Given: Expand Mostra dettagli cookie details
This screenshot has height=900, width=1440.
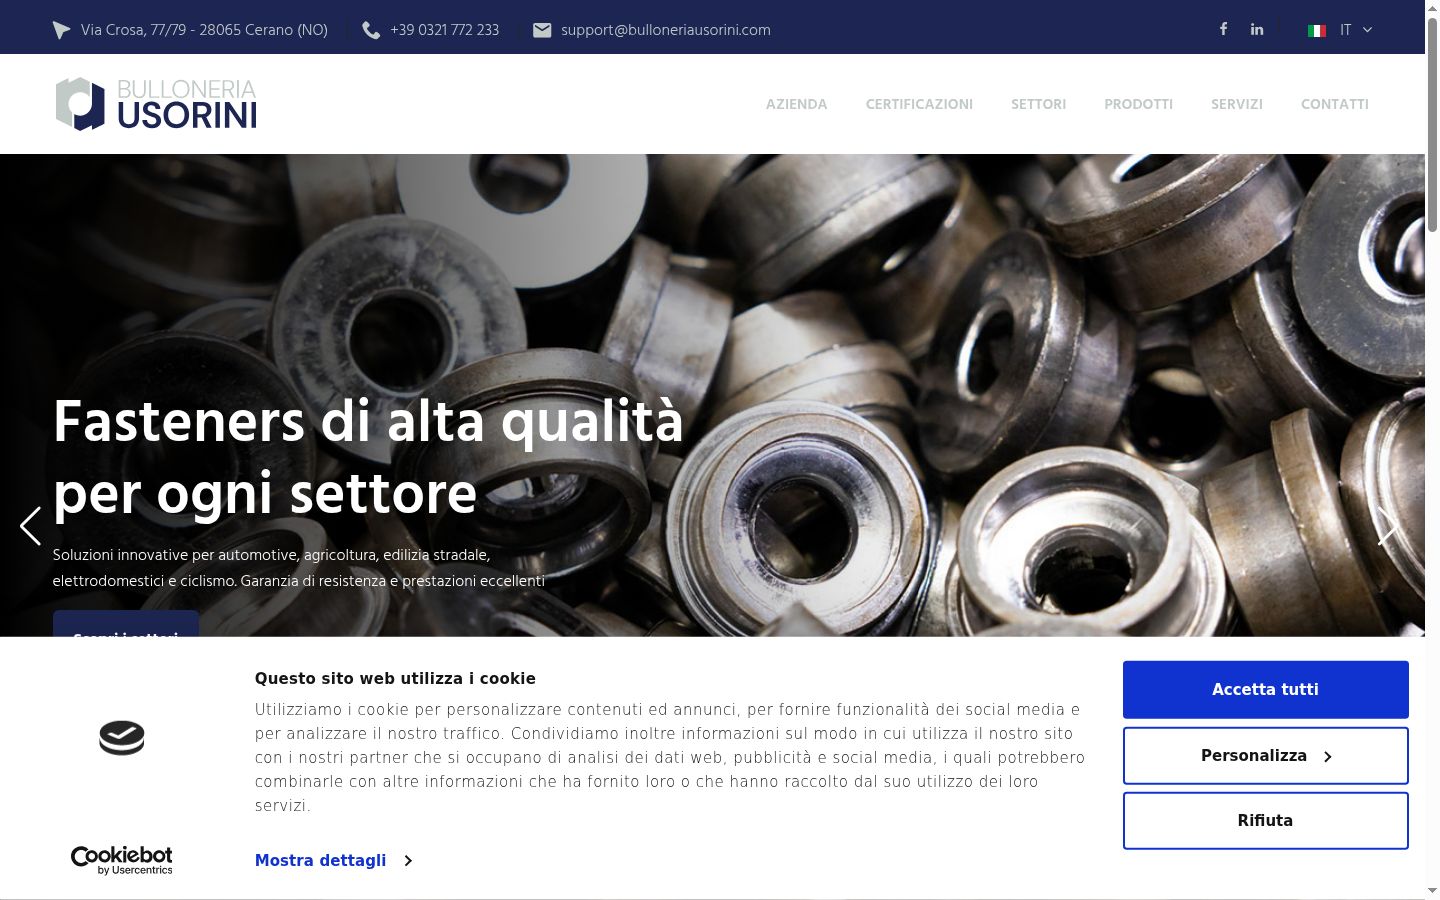Looking at the screenshot, I should (x=333, y=860).
